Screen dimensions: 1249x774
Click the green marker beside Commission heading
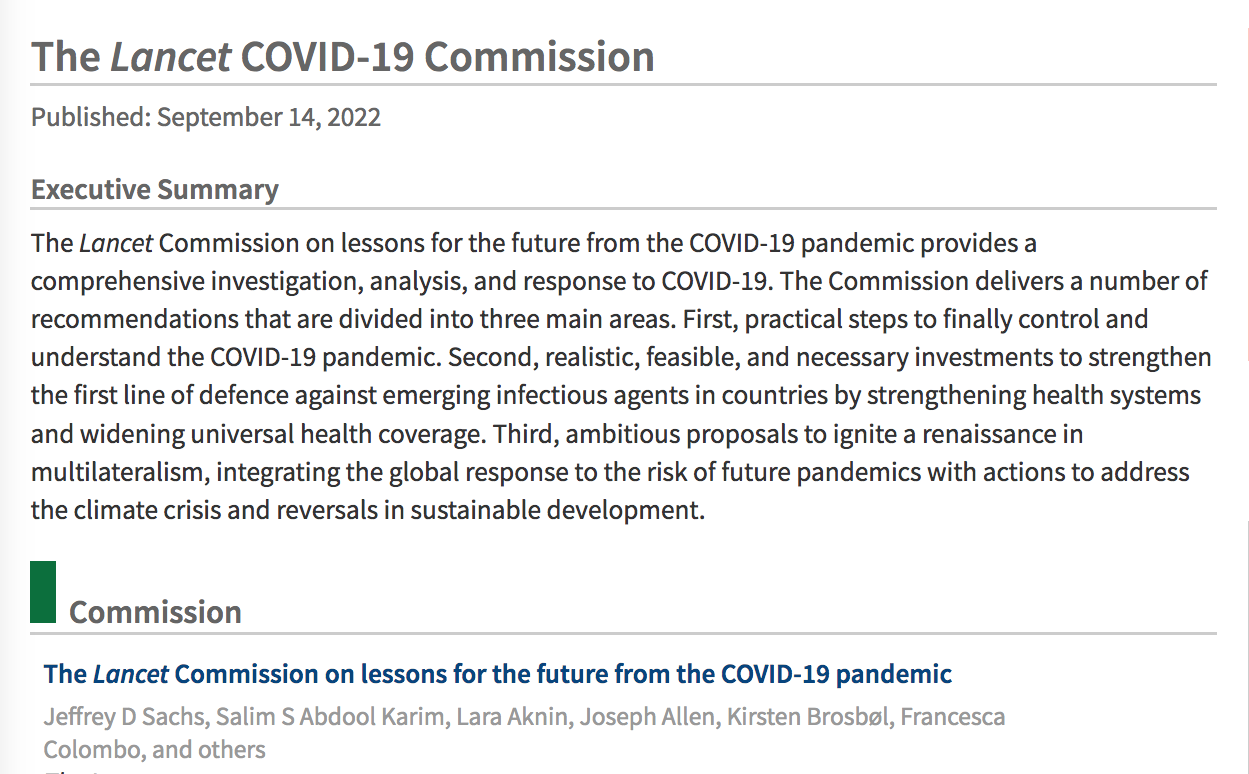tap(43, 592)
